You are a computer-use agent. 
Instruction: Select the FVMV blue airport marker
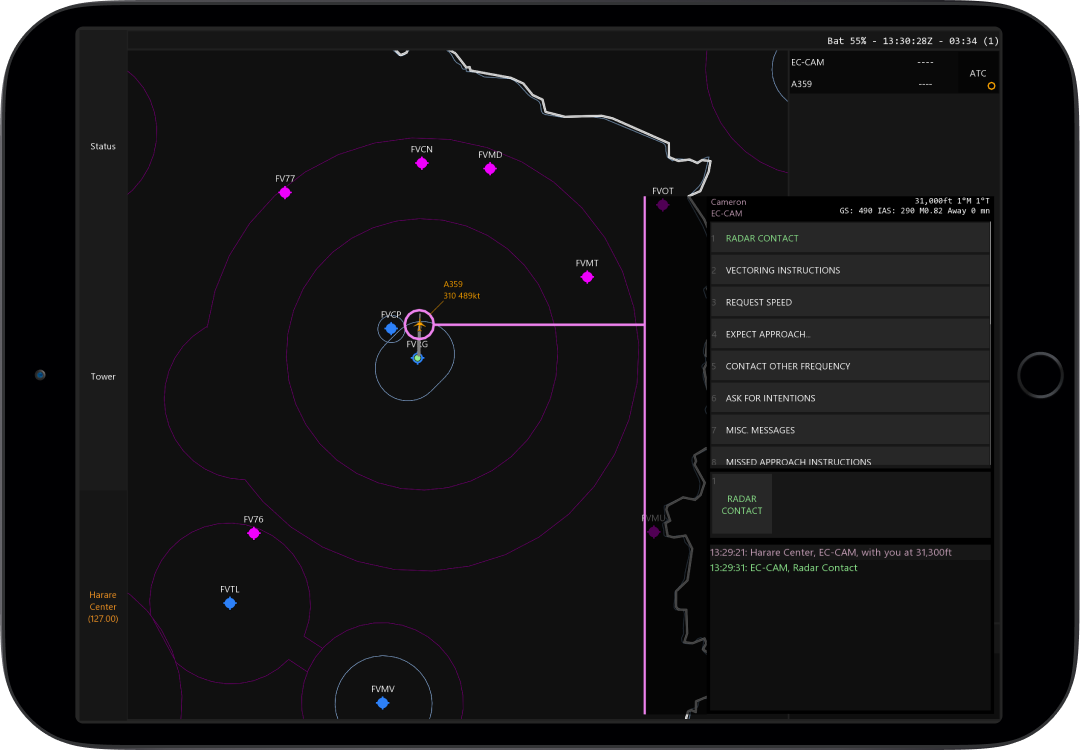pyautogui.click(x=382, y=703)
